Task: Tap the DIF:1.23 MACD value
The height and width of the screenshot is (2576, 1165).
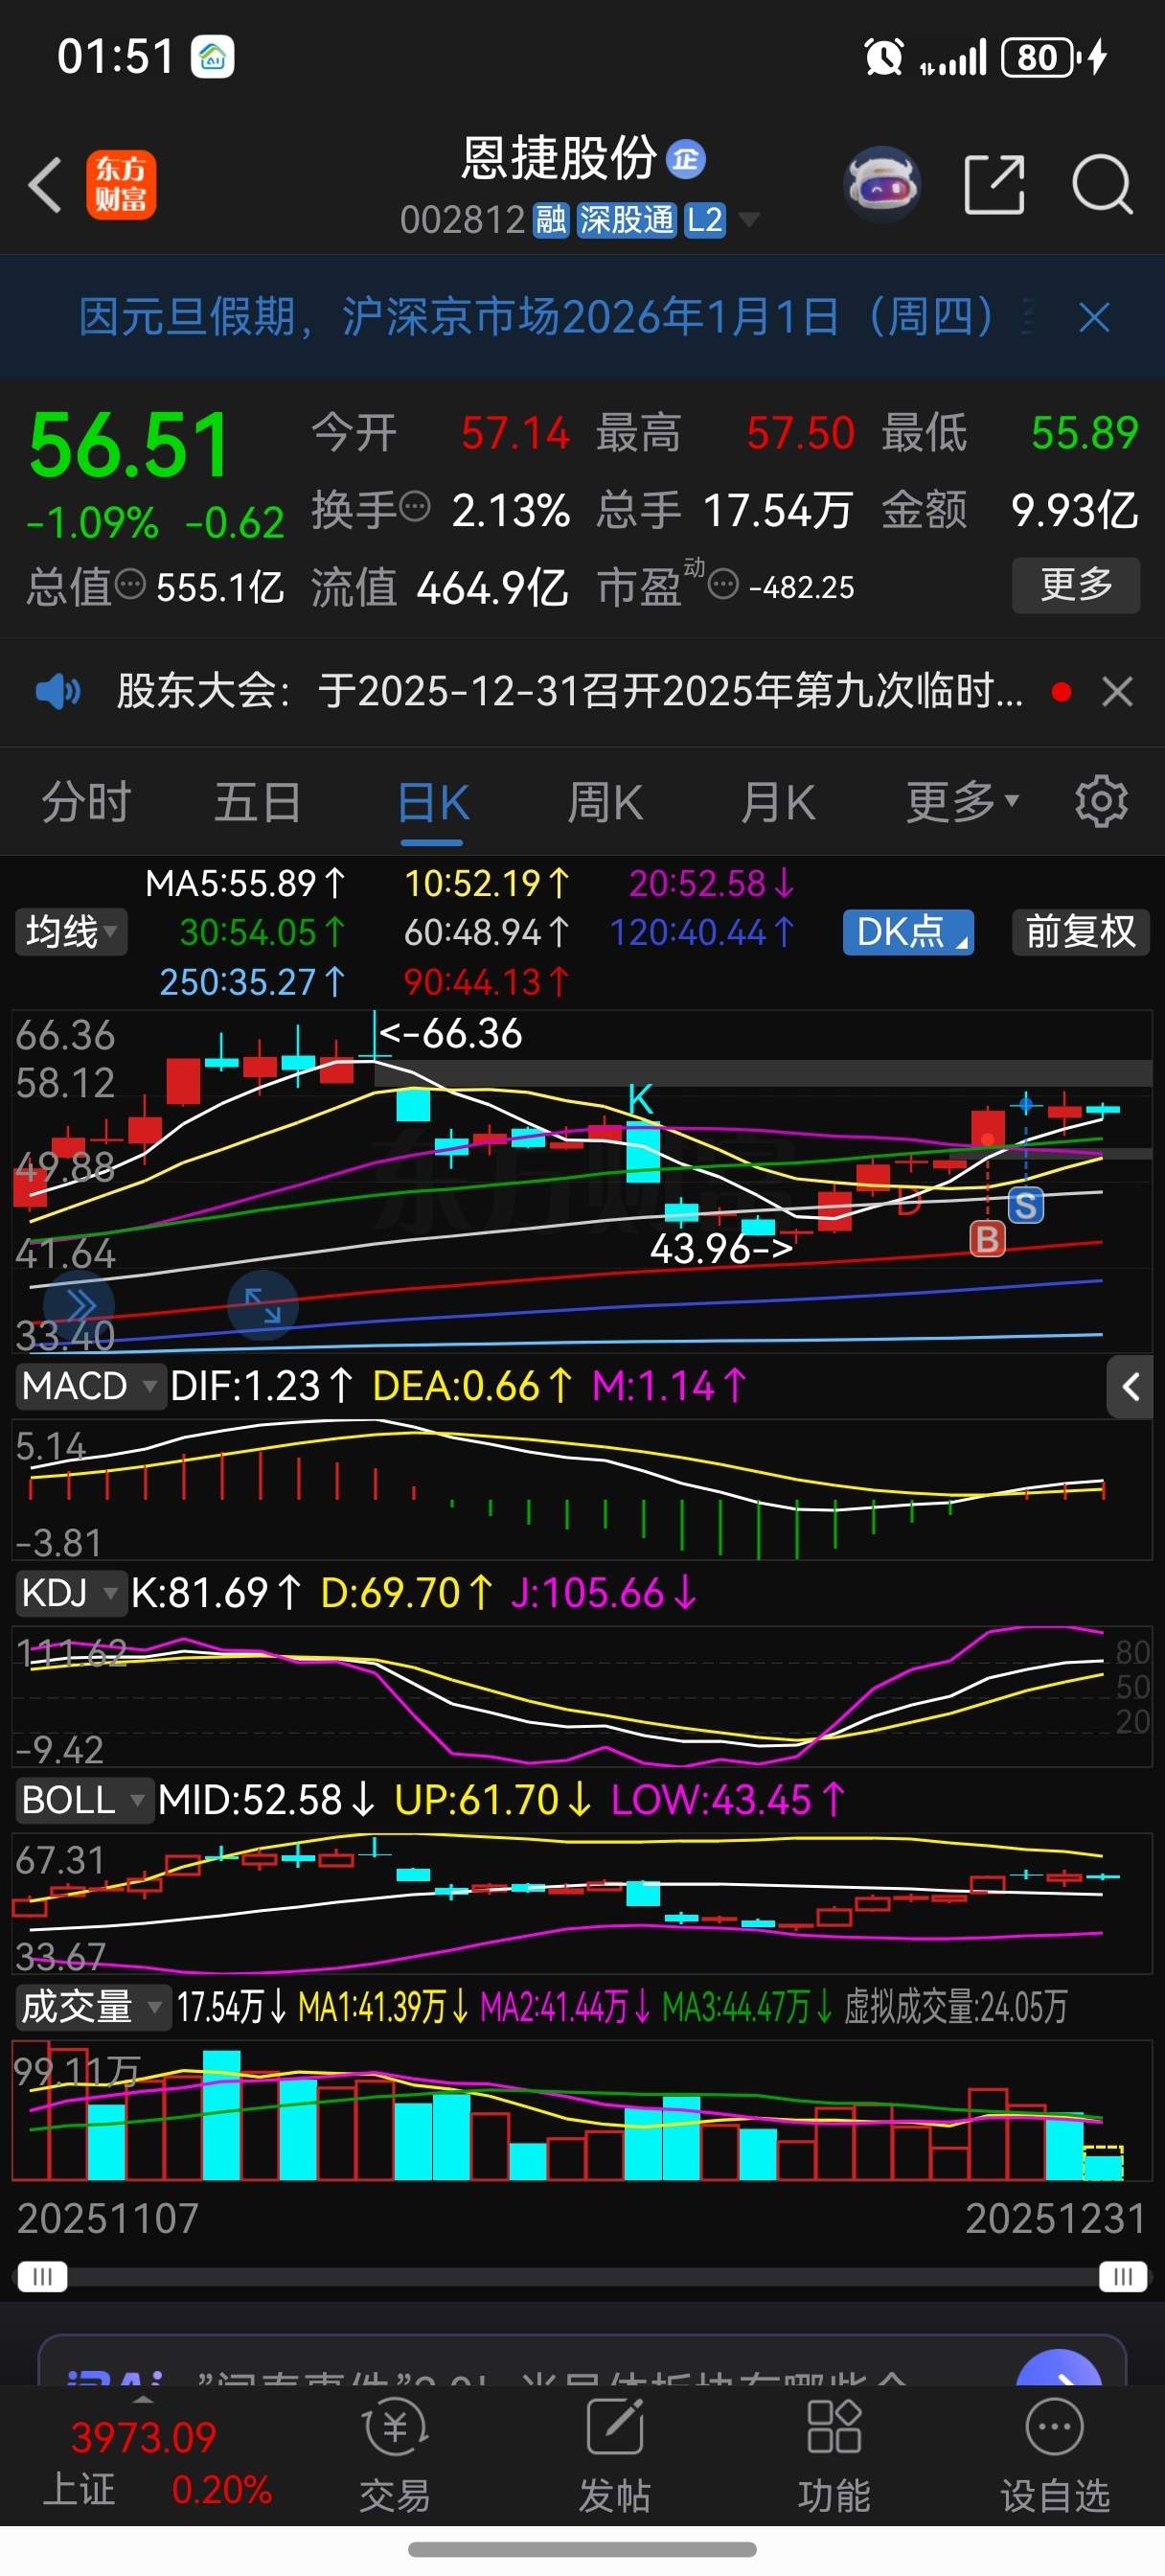Action: click(262, 1387)
